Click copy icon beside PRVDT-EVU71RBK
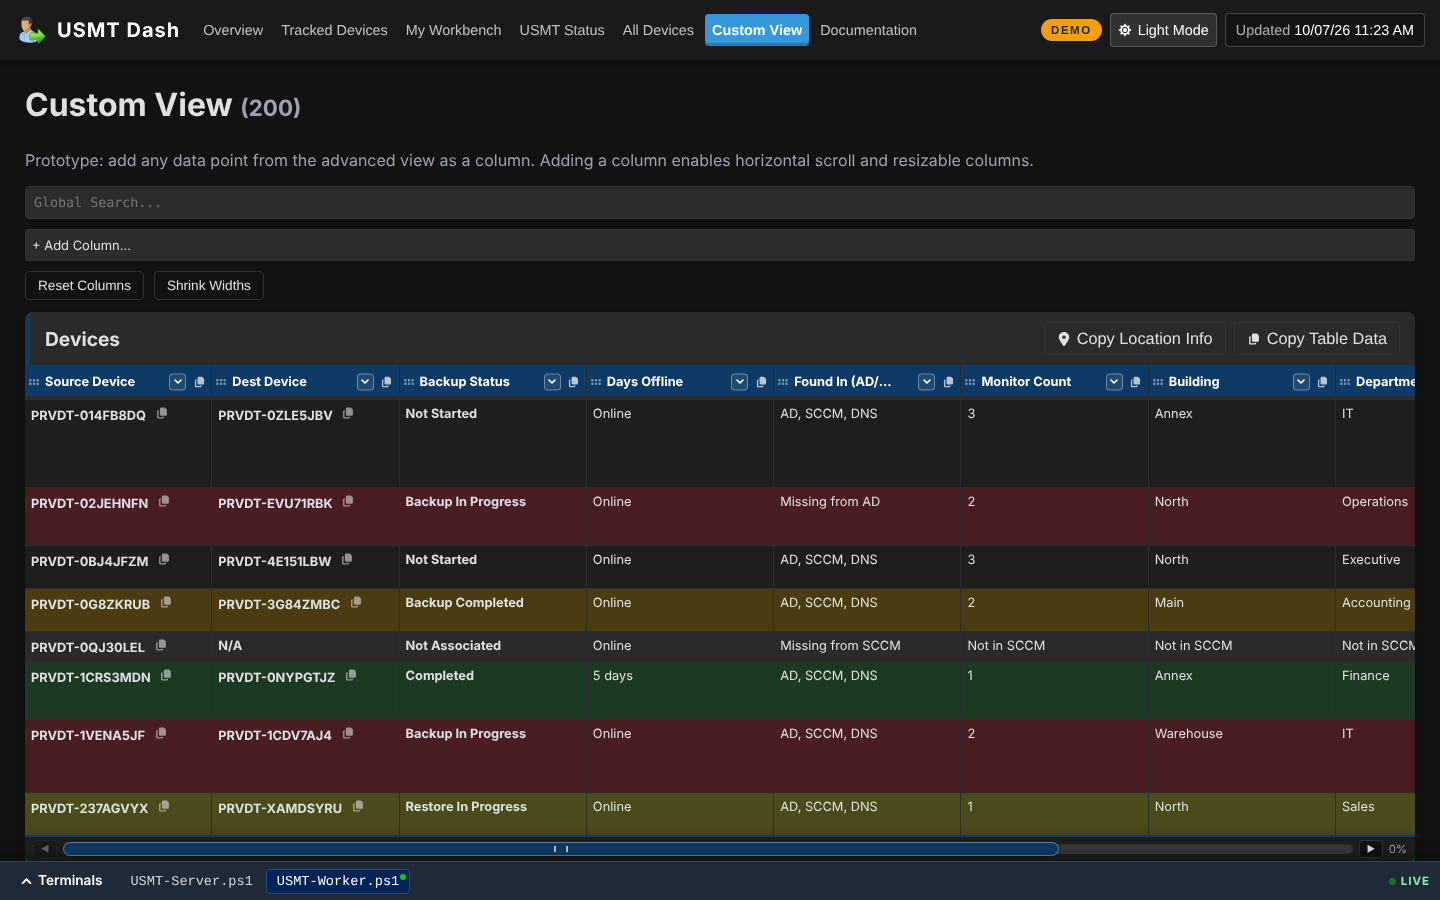Screen dimensions: 1440x900 pos(348,501)
